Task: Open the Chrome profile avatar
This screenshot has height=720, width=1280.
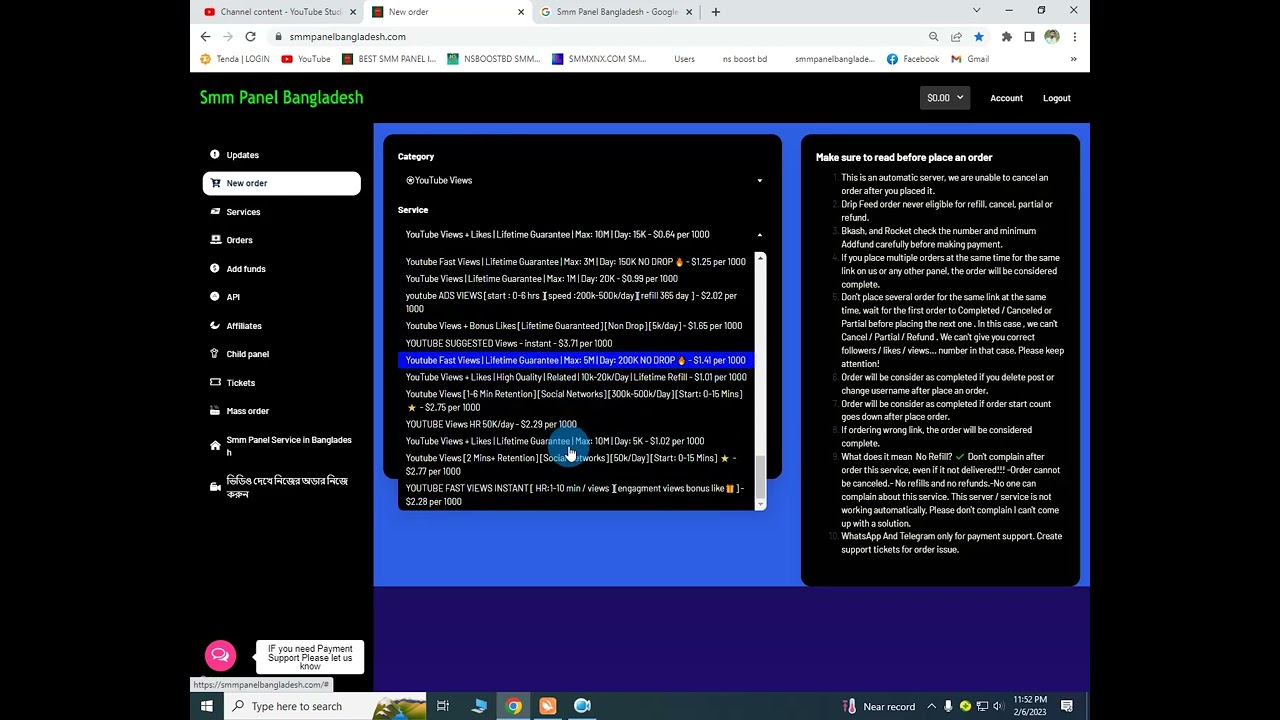Action: [1052, 37]
